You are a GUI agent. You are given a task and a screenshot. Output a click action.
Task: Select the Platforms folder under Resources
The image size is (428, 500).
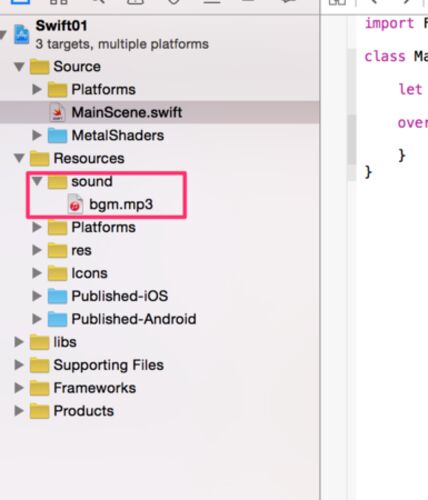click(103, 227)
